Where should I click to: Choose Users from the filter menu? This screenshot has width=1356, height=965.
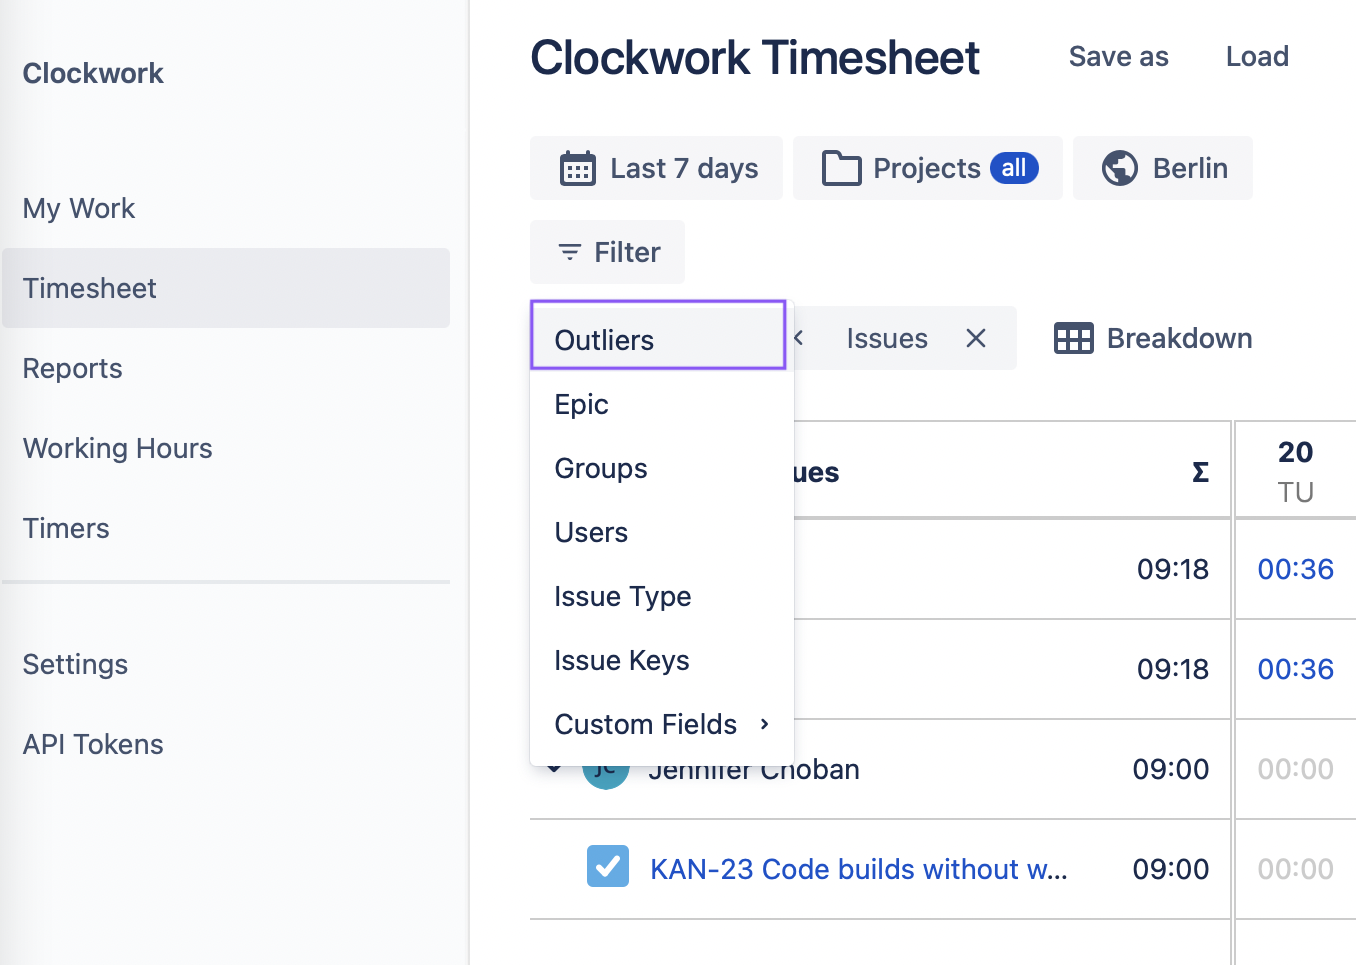pos(662,532)
